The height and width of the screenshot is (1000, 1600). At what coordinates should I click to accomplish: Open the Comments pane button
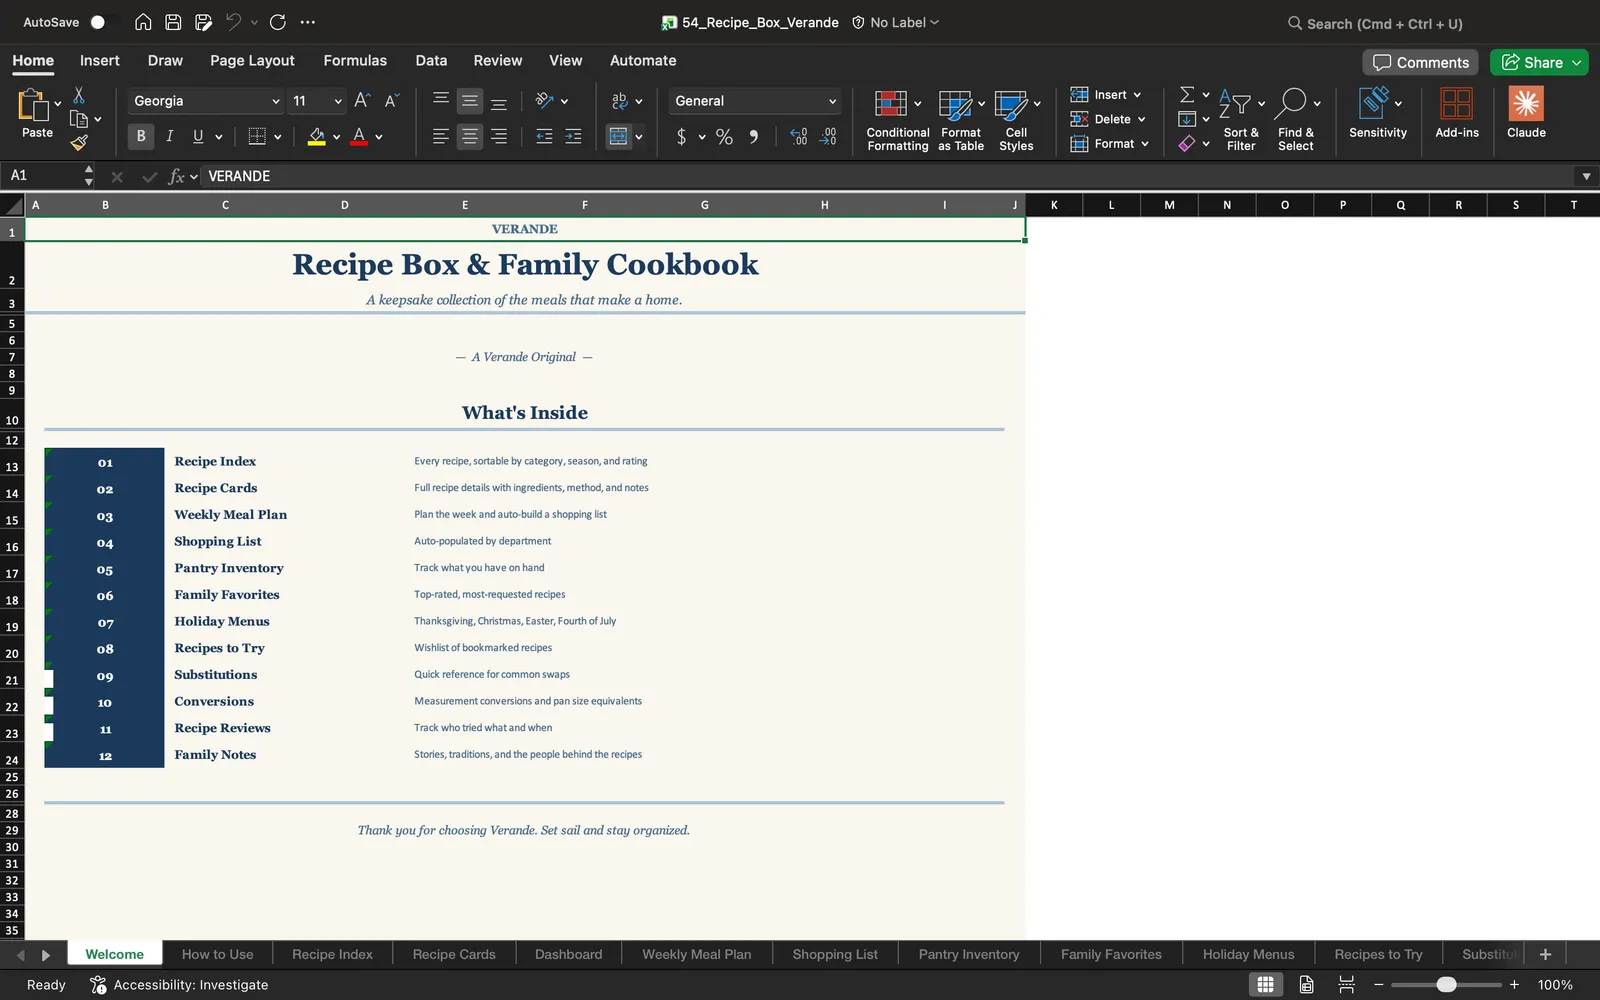[1420, 62]
